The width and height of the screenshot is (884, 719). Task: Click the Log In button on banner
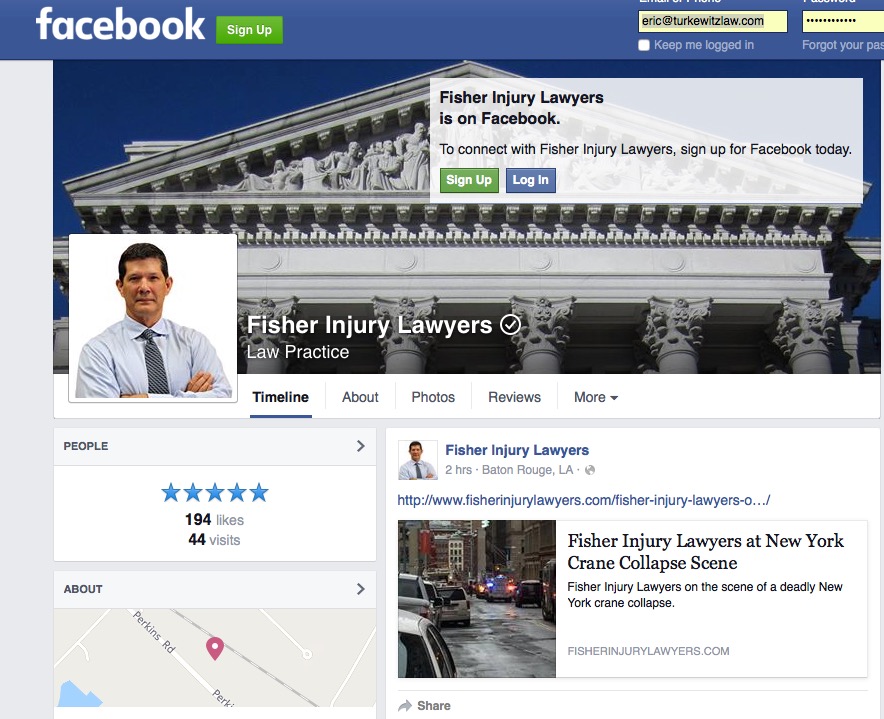pos(531,180)
